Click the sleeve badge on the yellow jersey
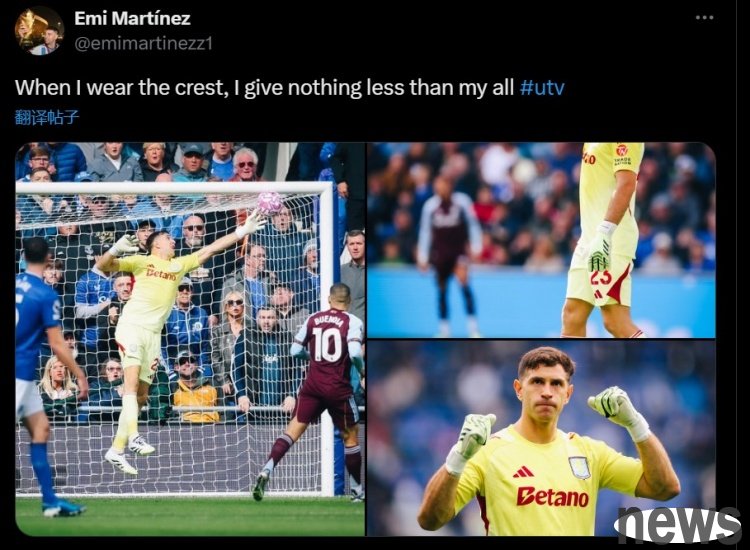Viewport: 750px width, 550px height. tap(622, 154)
